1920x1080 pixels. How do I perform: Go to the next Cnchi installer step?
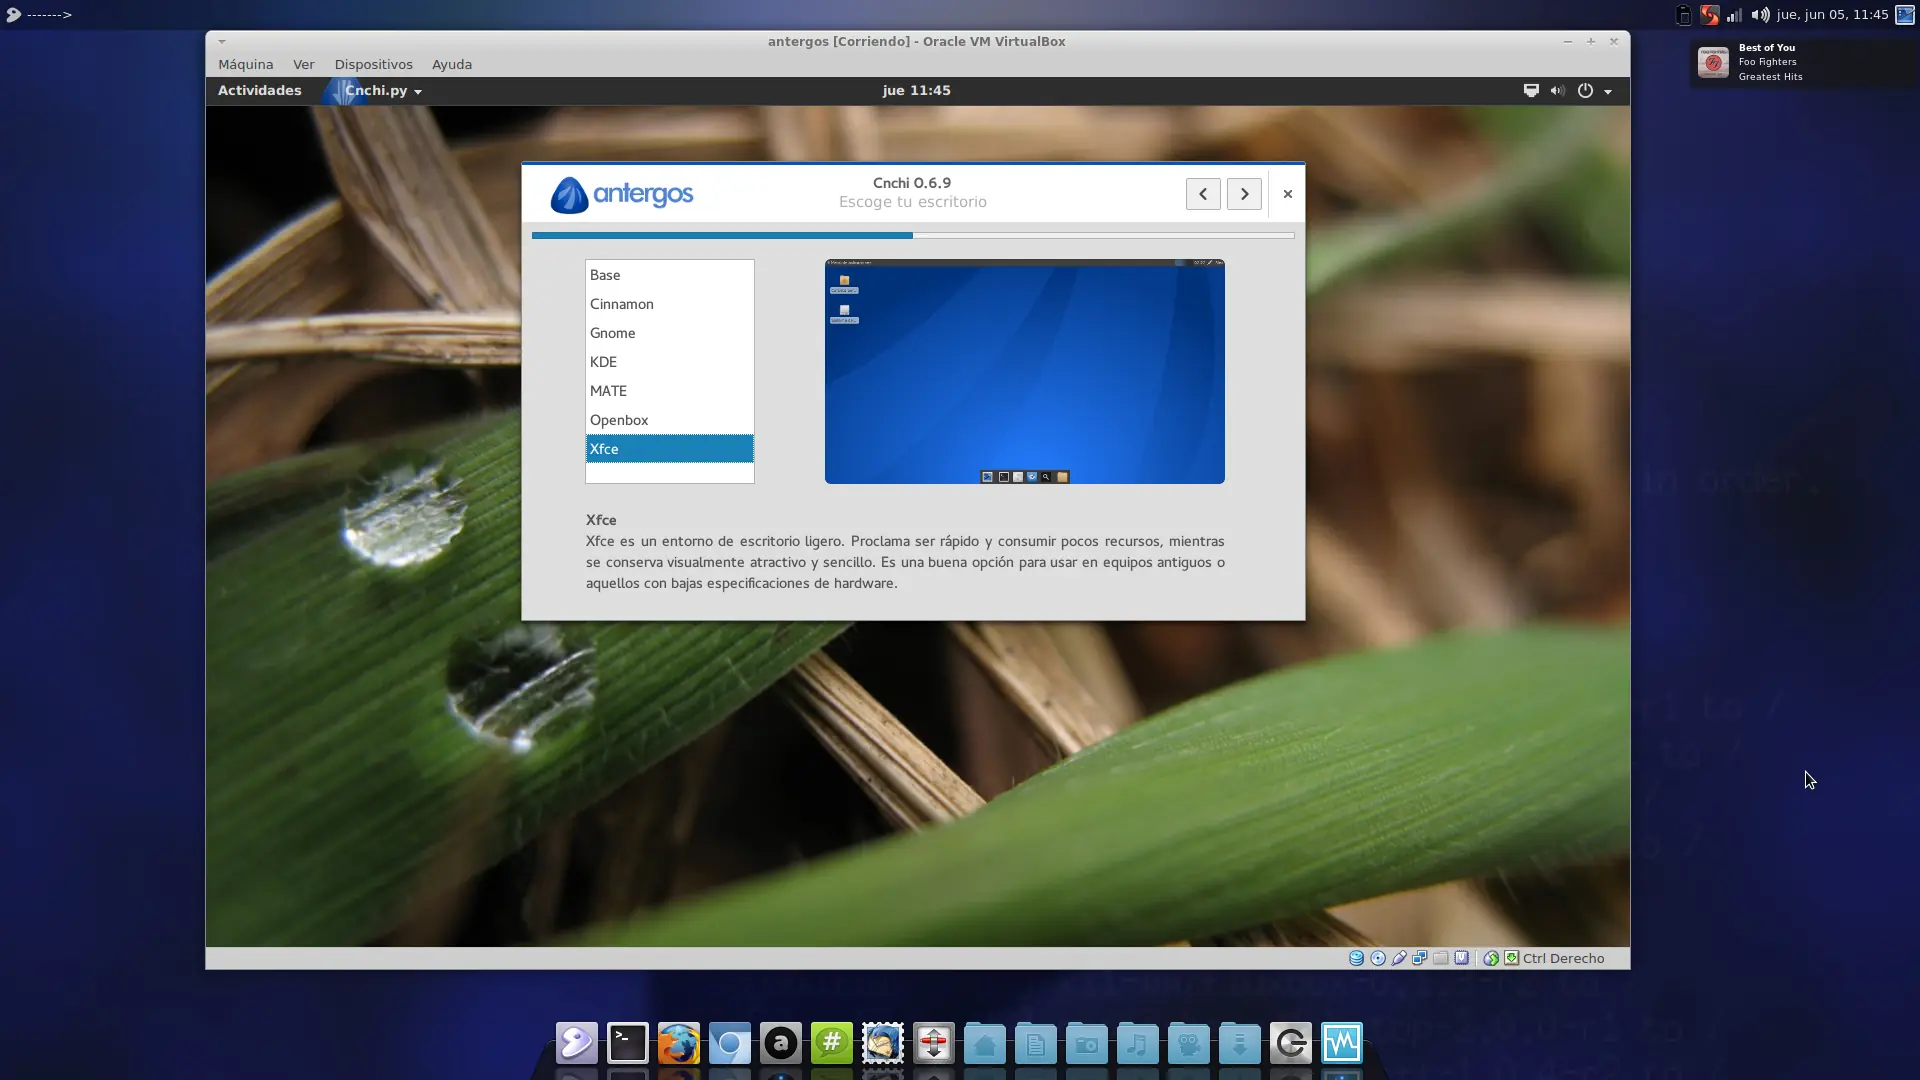pos(1244,194)
